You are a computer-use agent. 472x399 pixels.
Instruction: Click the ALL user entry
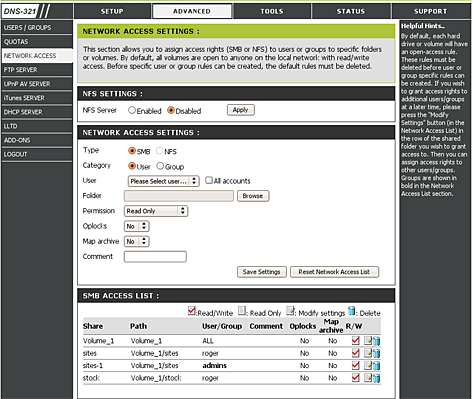click(208, 341)
